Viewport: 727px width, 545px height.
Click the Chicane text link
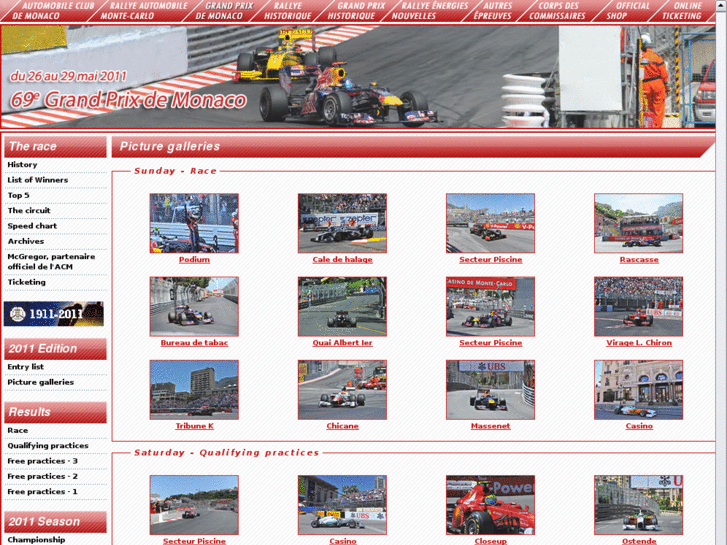[x=342, y=426]
